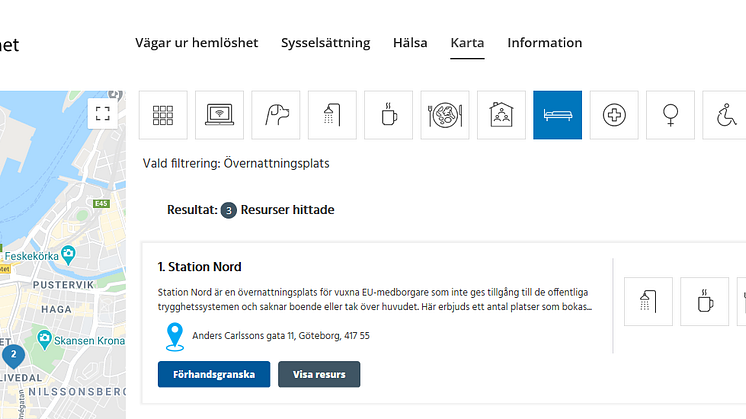
Task: Open the Station Nord result title
Action: [x=199, y=267]
